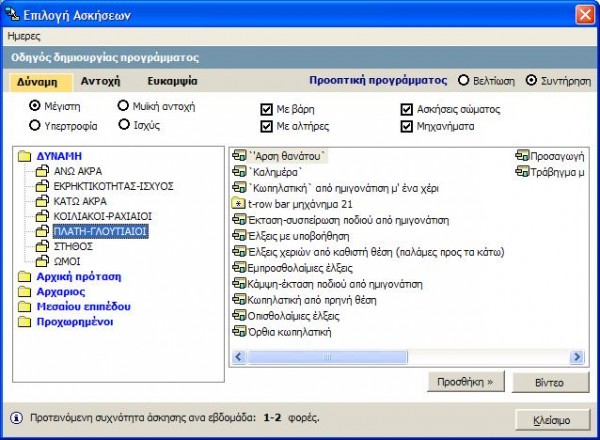This screenshot has width=600, height=440.
Task: Click the 'Βίντεο' button
Action: coord(549,383)
